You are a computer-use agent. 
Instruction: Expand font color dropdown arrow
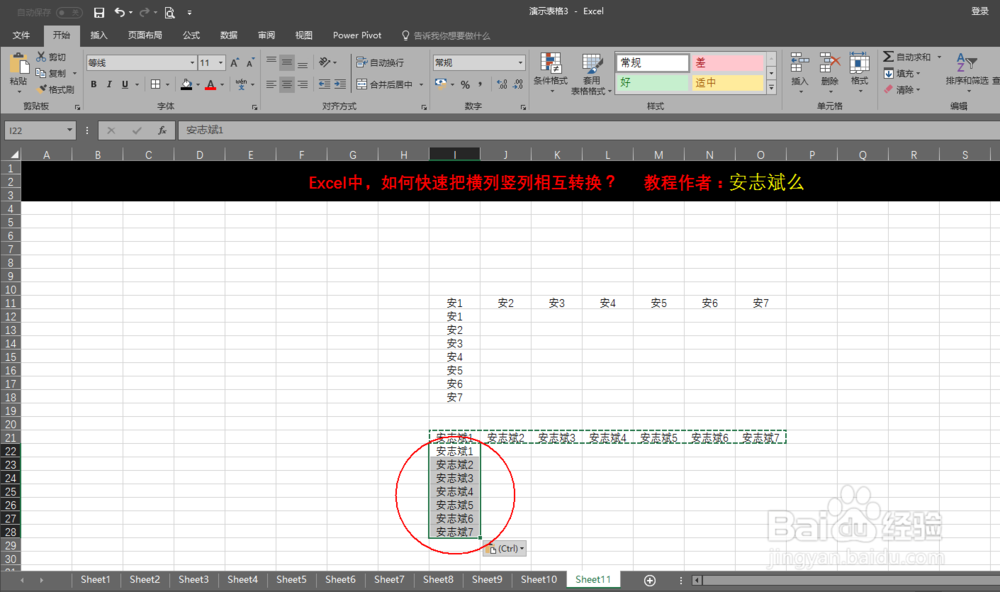(x=222, y=84)
